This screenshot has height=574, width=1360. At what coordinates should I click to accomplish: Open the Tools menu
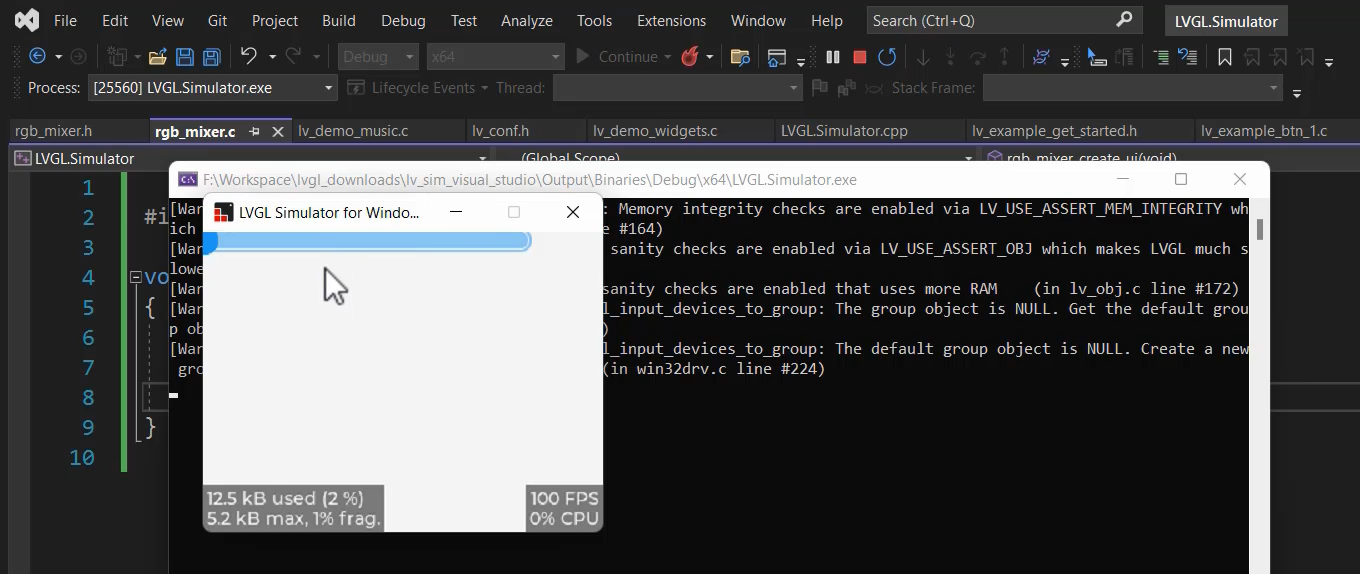coord(594,20)
